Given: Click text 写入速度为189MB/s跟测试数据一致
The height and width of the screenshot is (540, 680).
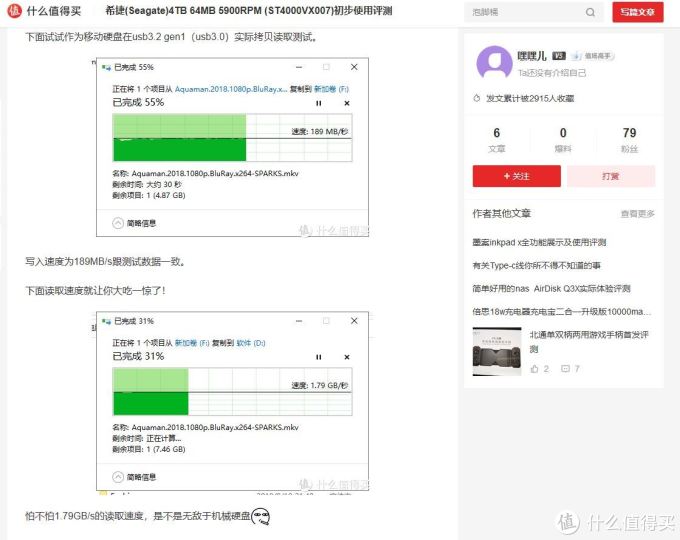Looking at the screenshot, I should [x=105, y=262].
